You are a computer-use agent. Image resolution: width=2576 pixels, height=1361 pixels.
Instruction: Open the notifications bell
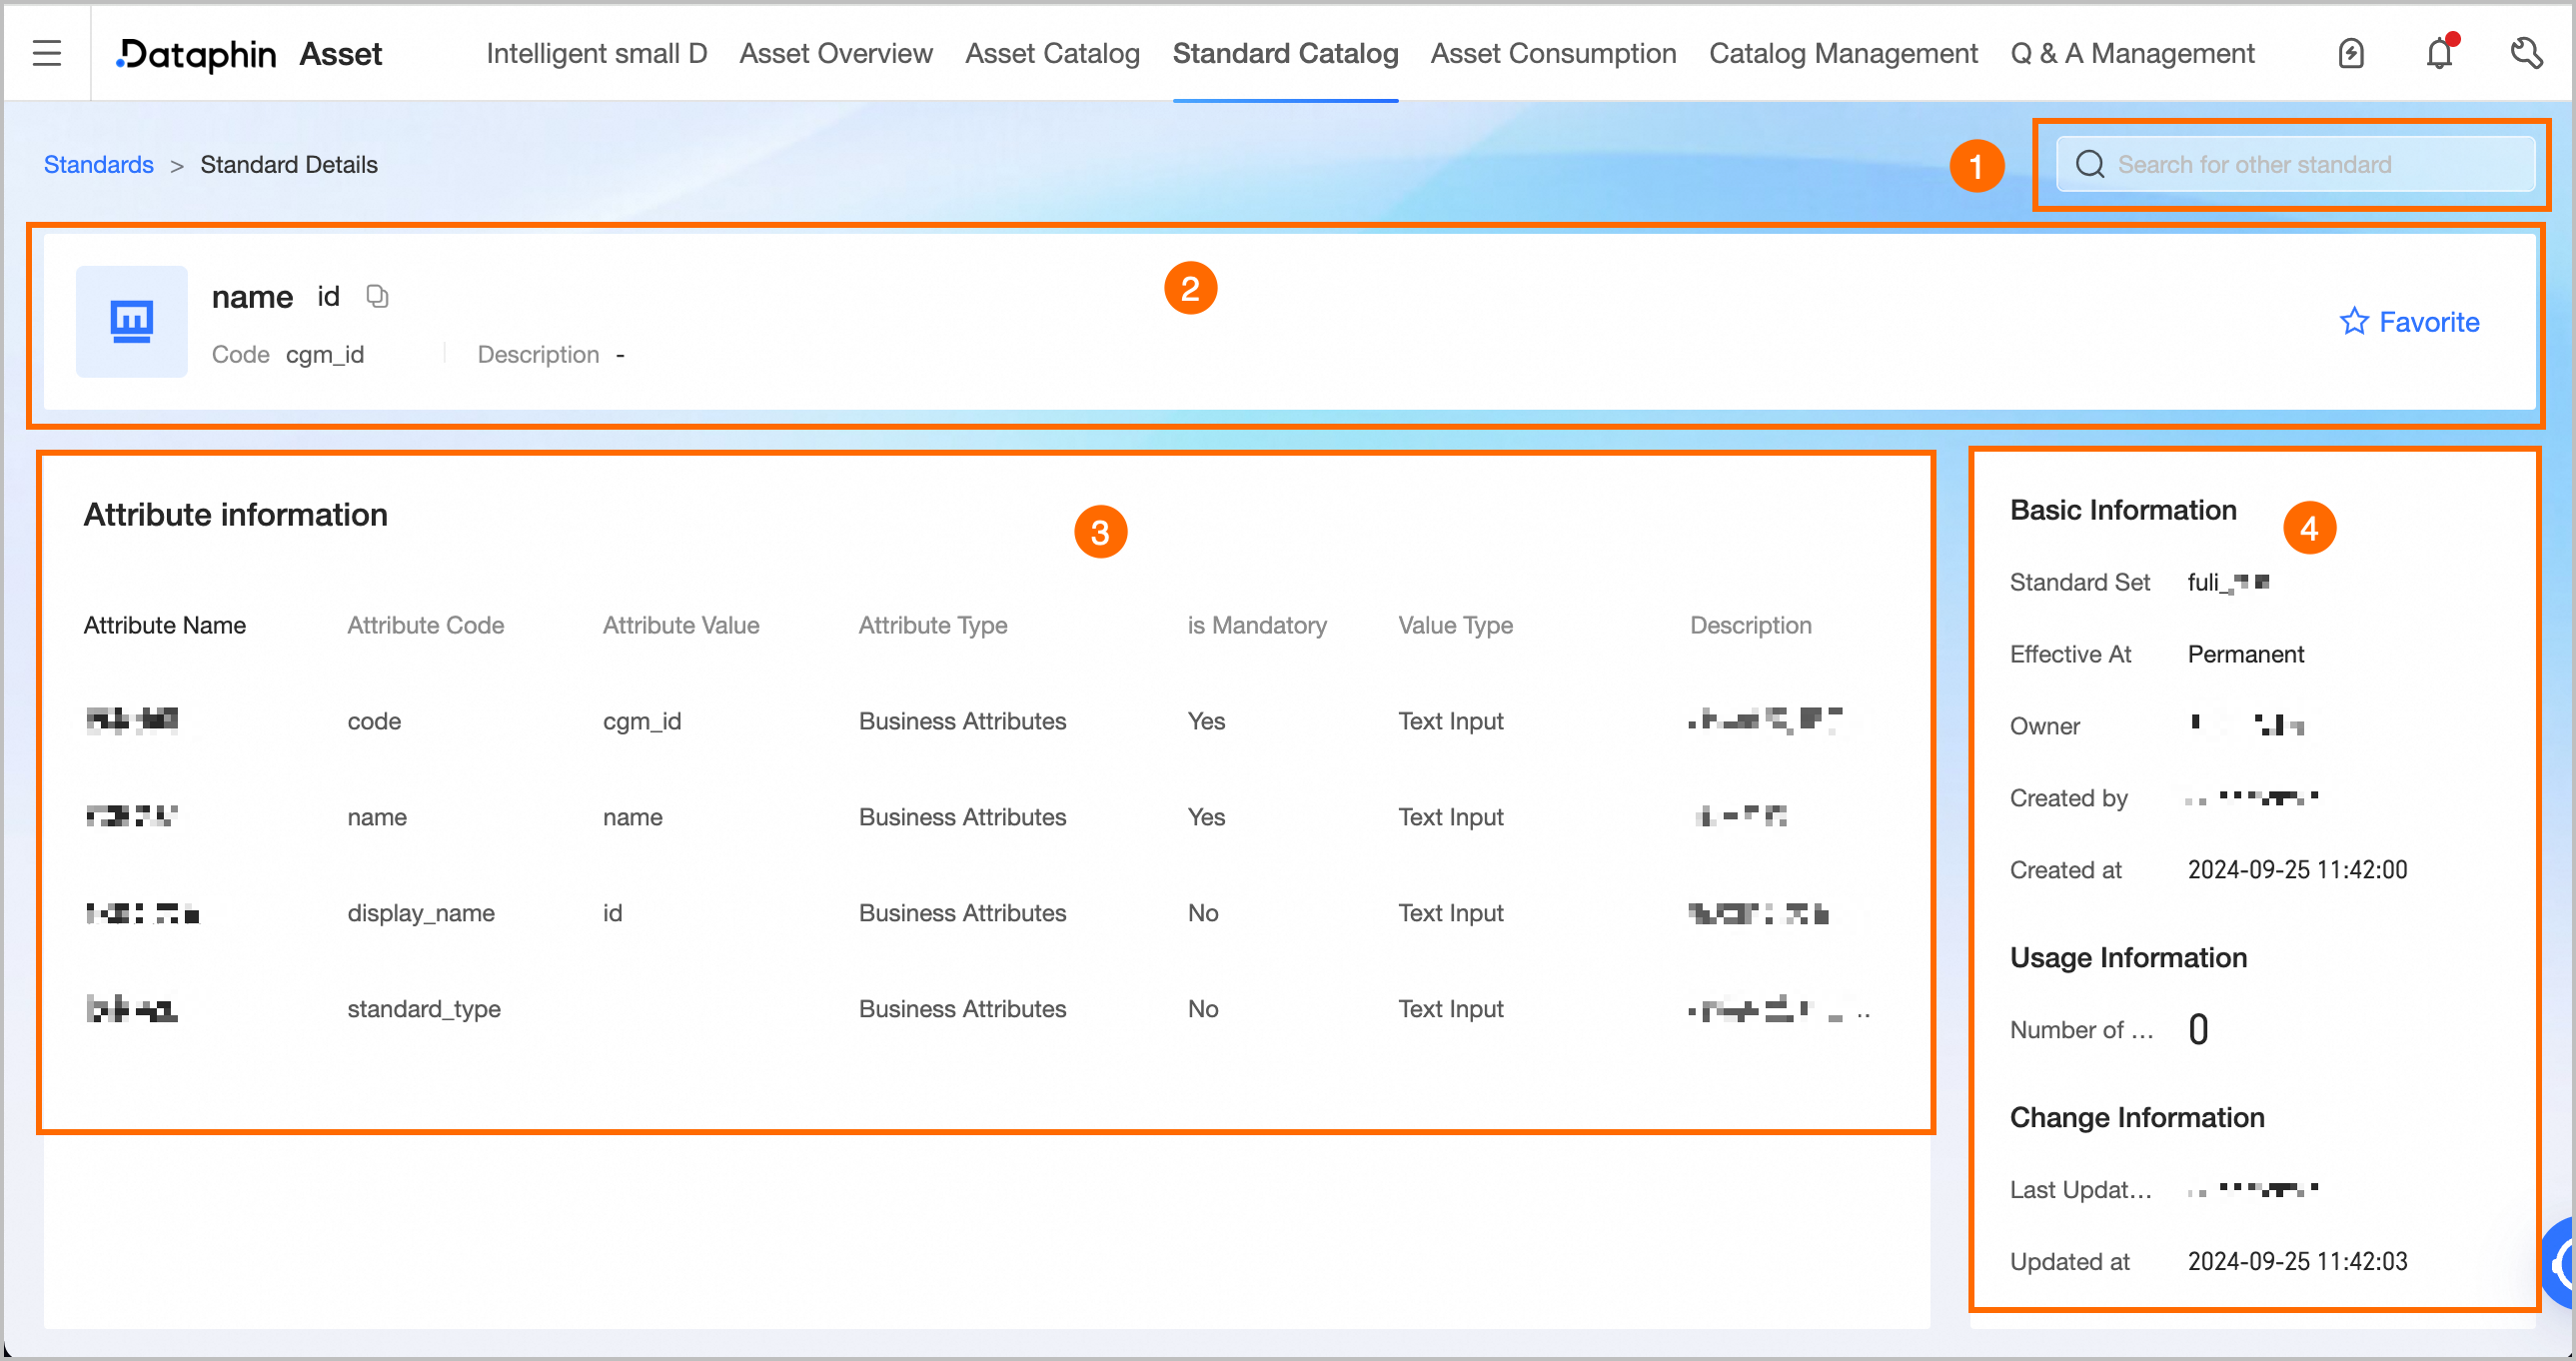2440,53
